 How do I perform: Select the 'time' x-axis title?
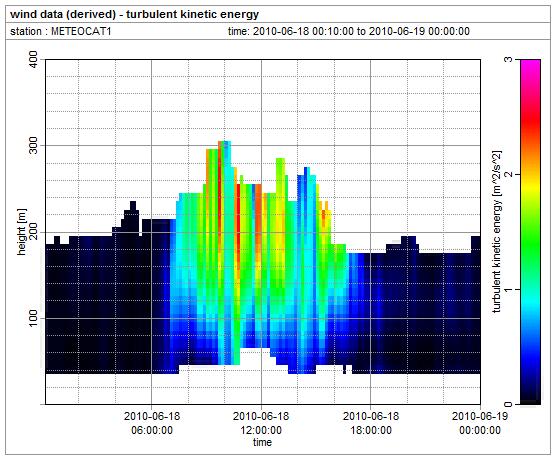click(262, 442)
